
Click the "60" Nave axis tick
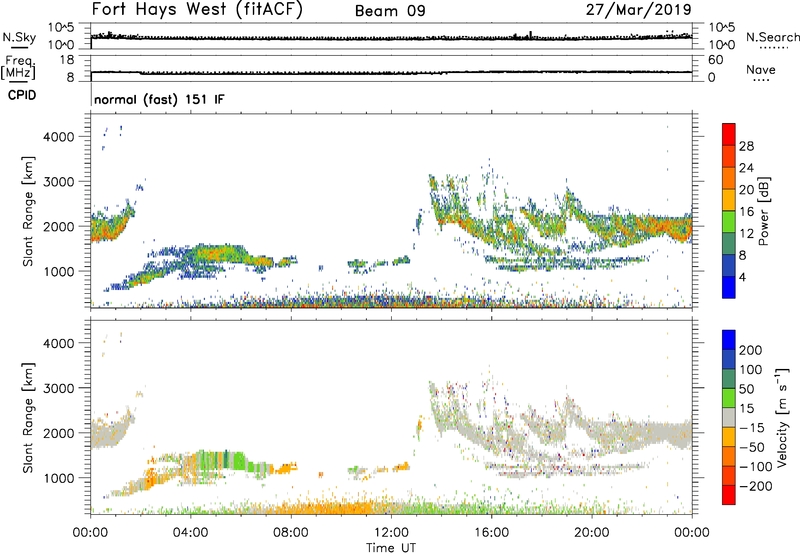point(715,60)
